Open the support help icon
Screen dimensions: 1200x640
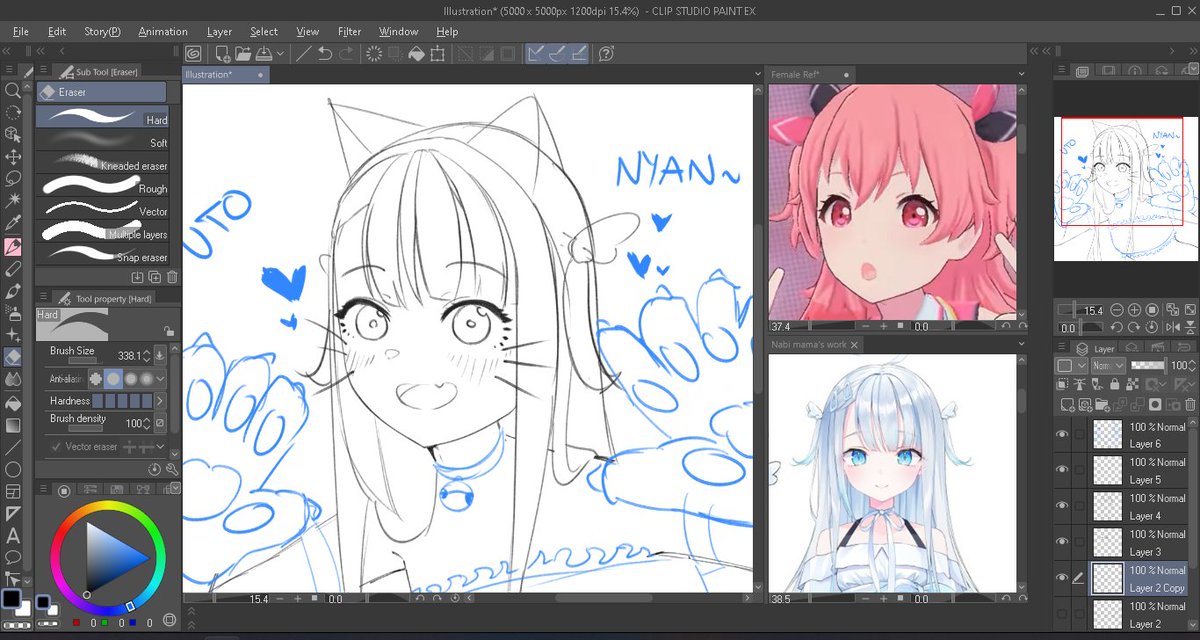point(607,54)
